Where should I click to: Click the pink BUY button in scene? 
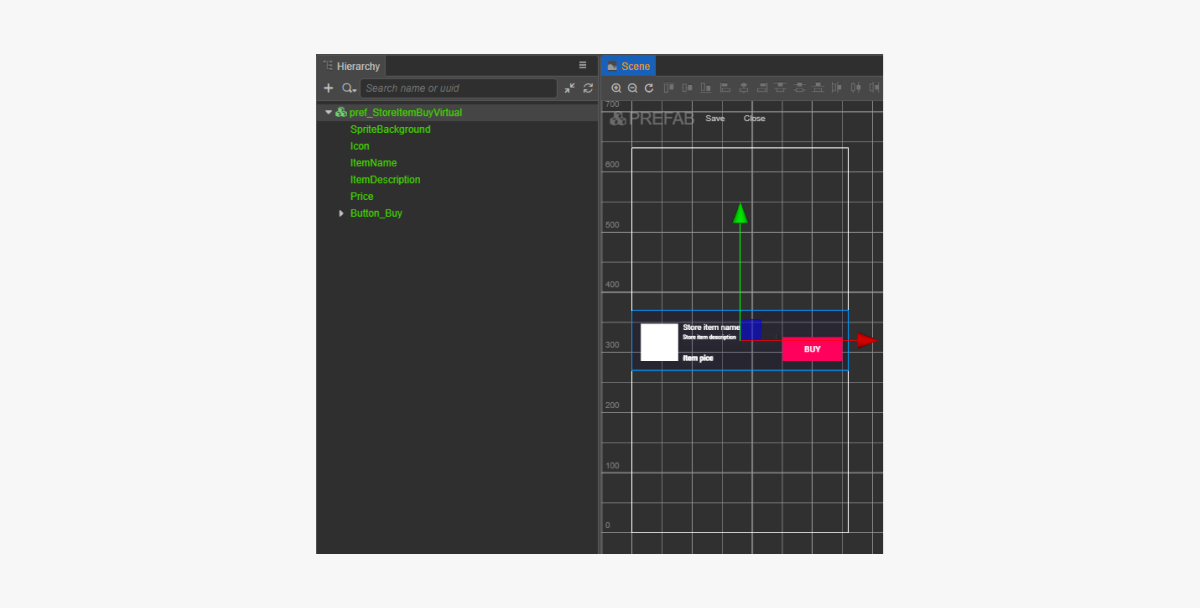pyautogui.click(x=812, y=349)
